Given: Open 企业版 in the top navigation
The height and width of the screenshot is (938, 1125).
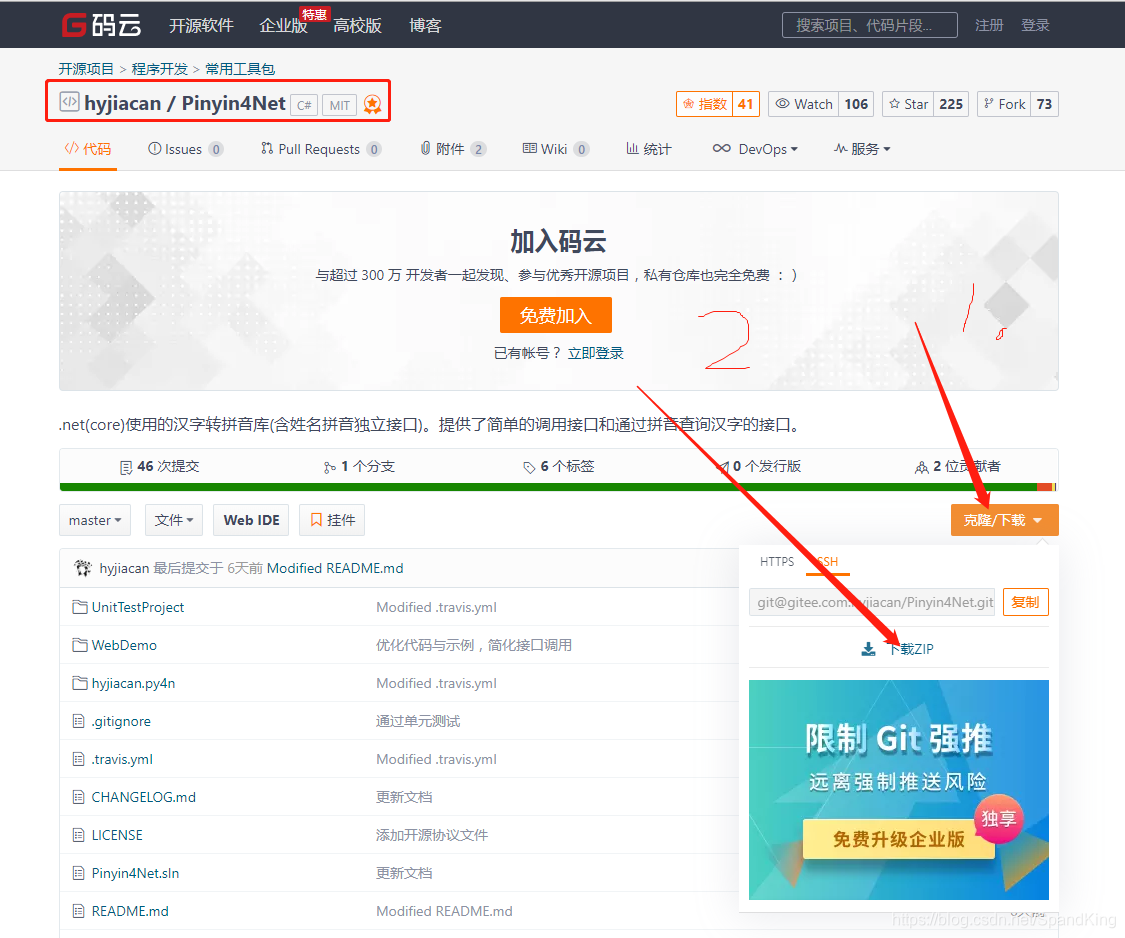Looking at the screenshot, I should [283, 26].
